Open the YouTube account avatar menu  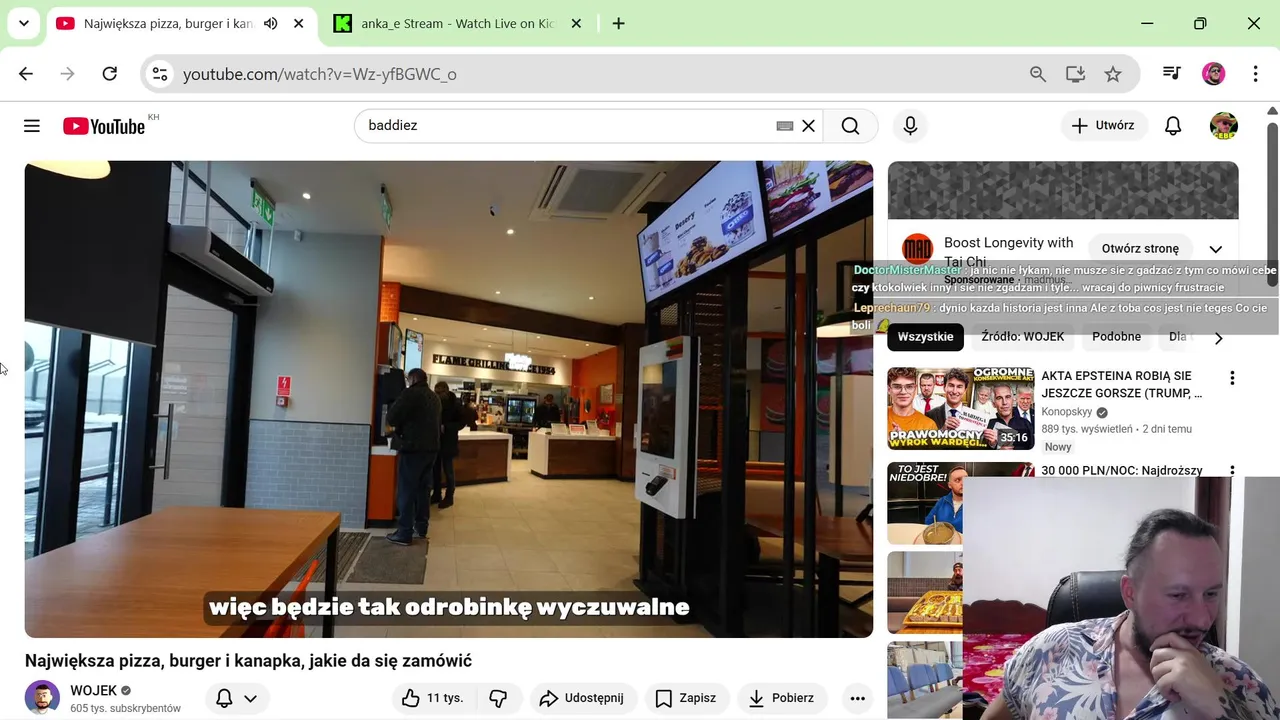1223,125
